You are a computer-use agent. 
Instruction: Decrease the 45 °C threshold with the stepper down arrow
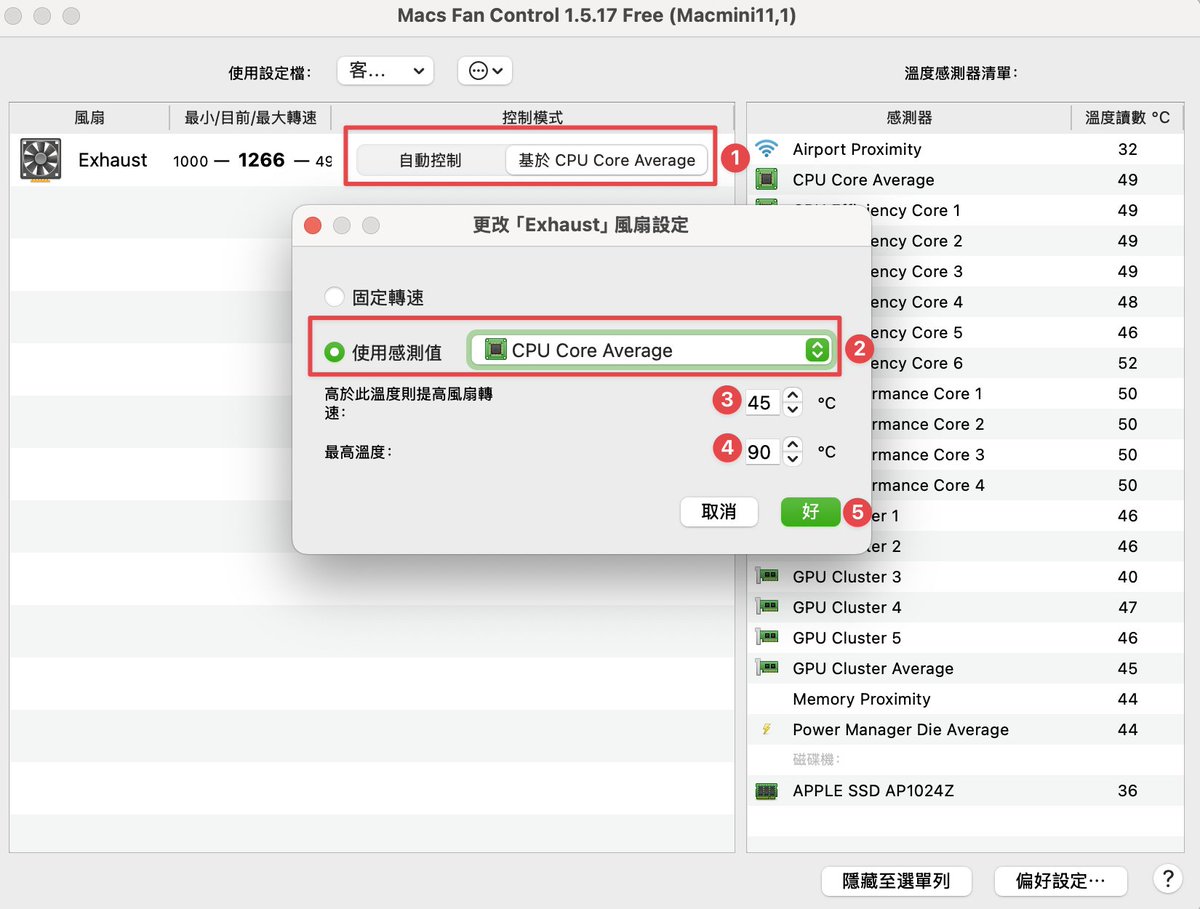pos(793,409)
